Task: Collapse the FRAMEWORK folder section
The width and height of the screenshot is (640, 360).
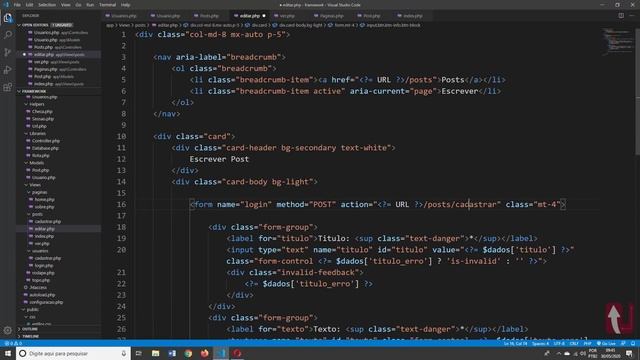Action: tap(34, 91)
